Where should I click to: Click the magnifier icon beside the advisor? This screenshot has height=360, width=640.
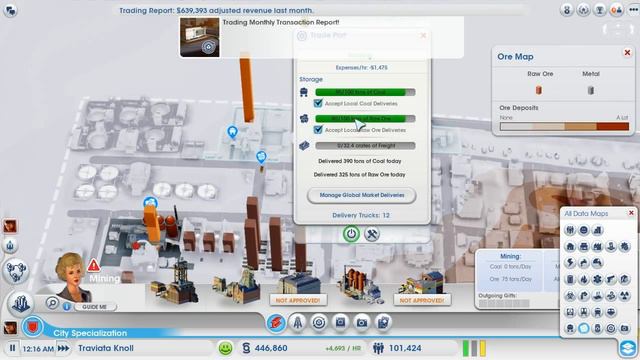pyautogui.click(x=52, y=303)
